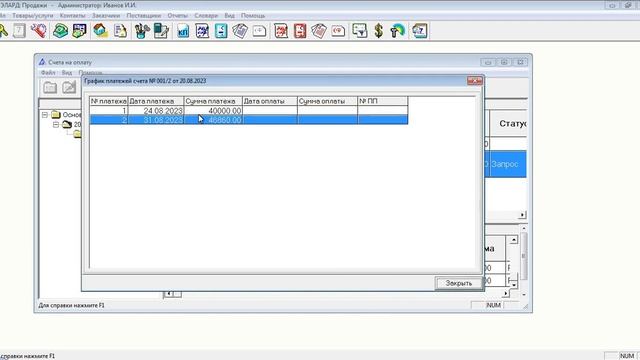Click the dollar sign toolbar icon

(x=379, y=31)
